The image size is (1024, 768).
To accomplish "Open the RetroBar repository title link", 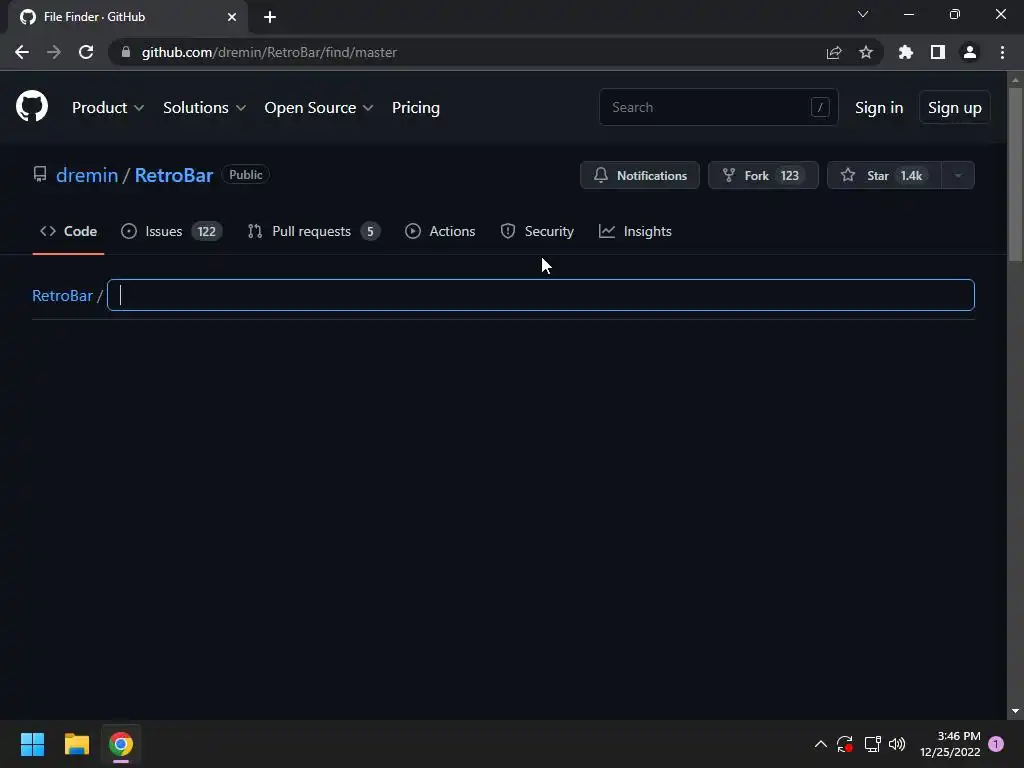I will tap(174, 175).
